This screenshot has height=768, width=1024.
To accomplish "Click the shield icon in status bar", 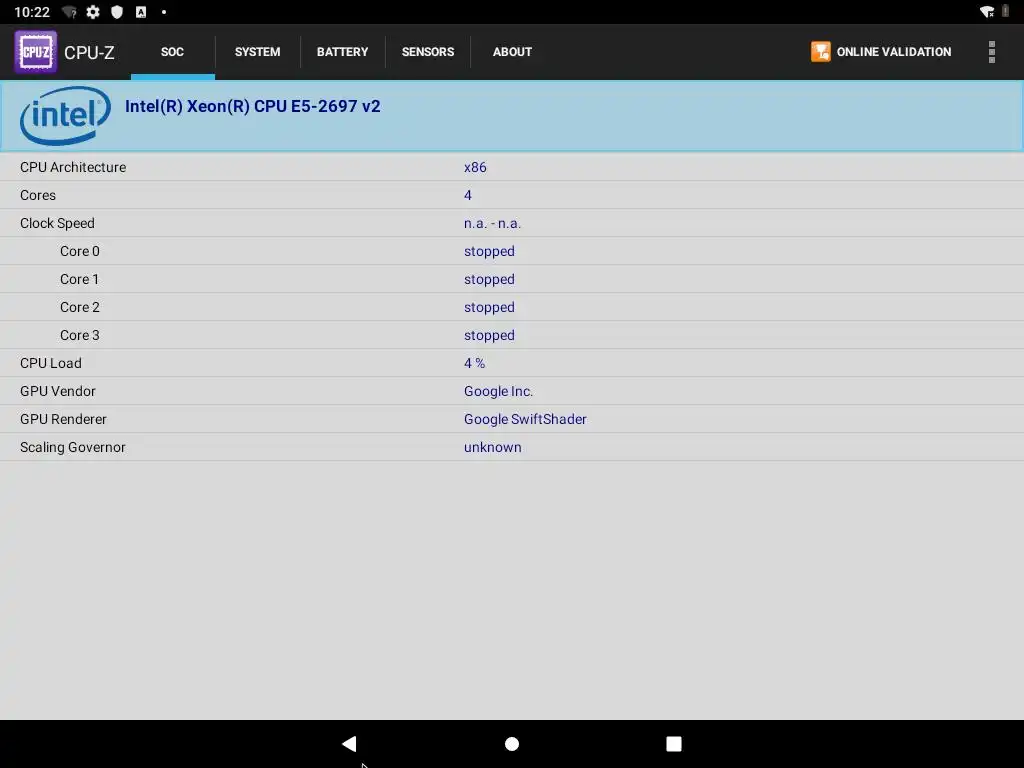I will [117, 12].
